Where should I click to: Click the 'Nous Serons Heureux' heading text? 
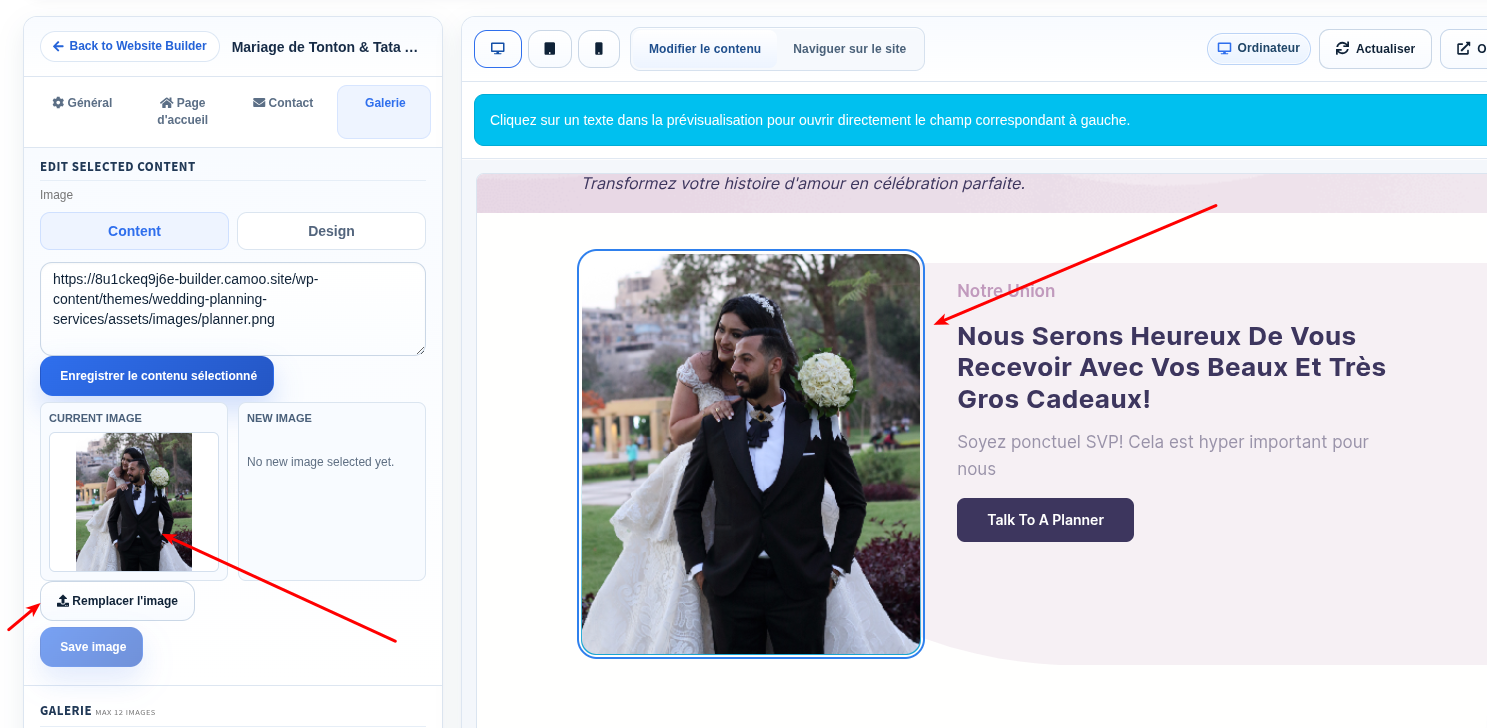click(1171, 367)
